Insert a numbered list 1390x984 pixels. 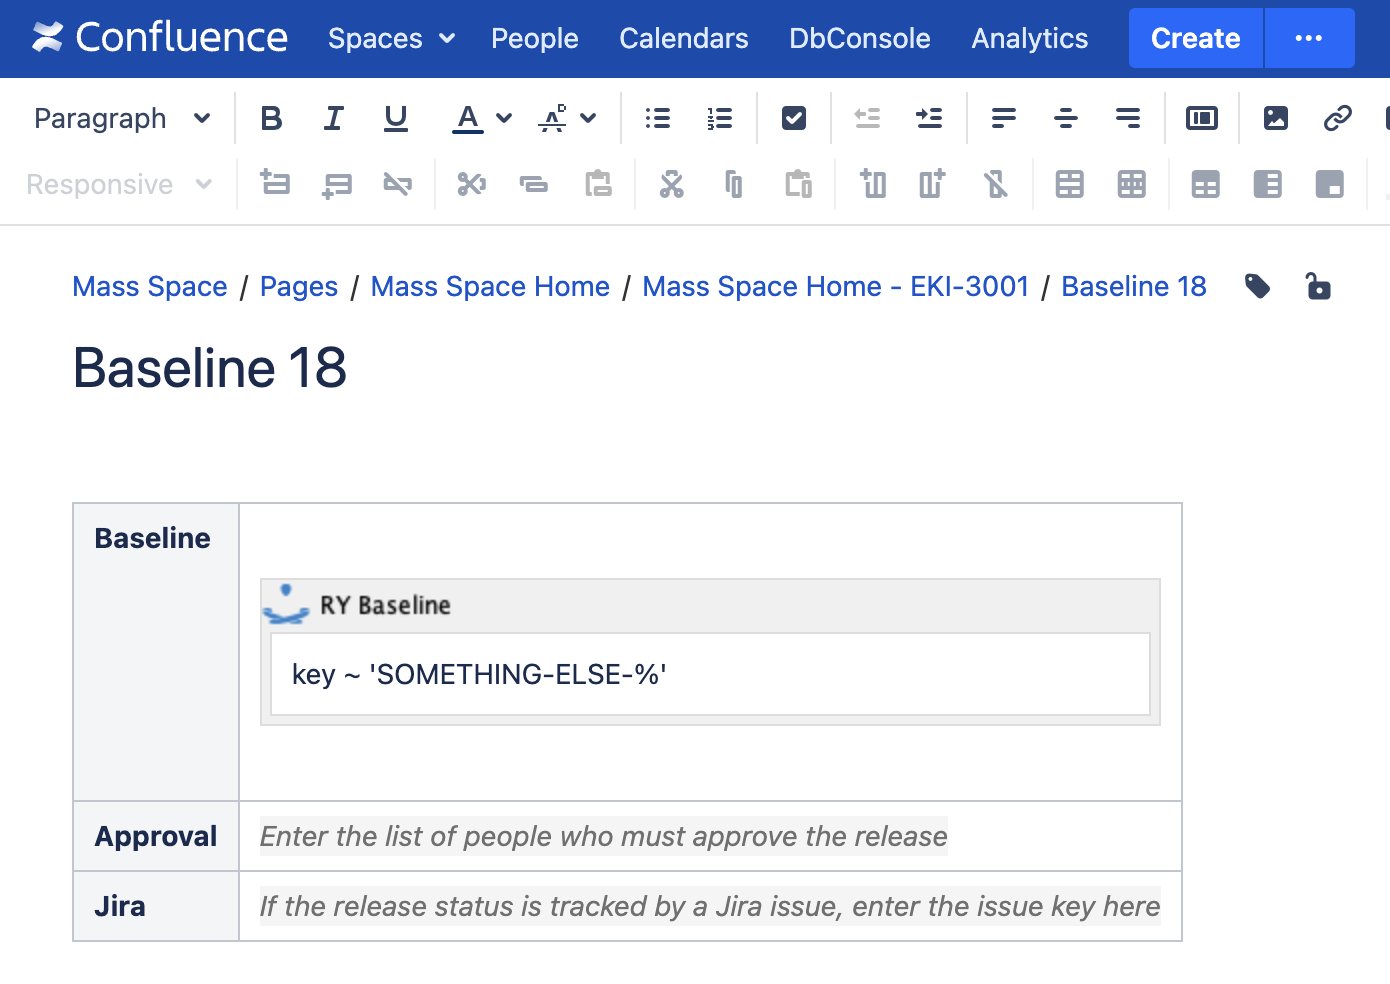click(719, 118)
